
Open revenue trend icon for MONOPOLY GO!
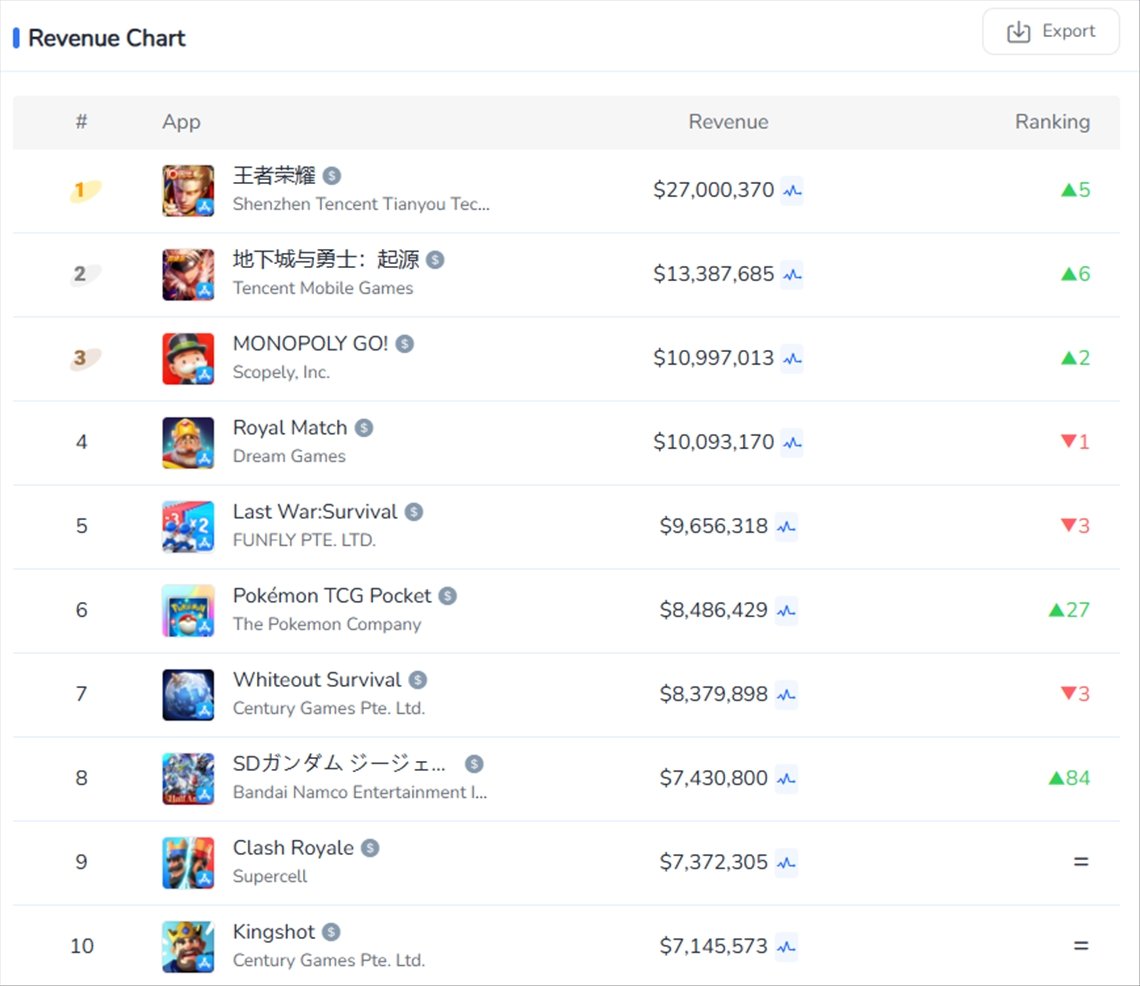coord(792,358)
